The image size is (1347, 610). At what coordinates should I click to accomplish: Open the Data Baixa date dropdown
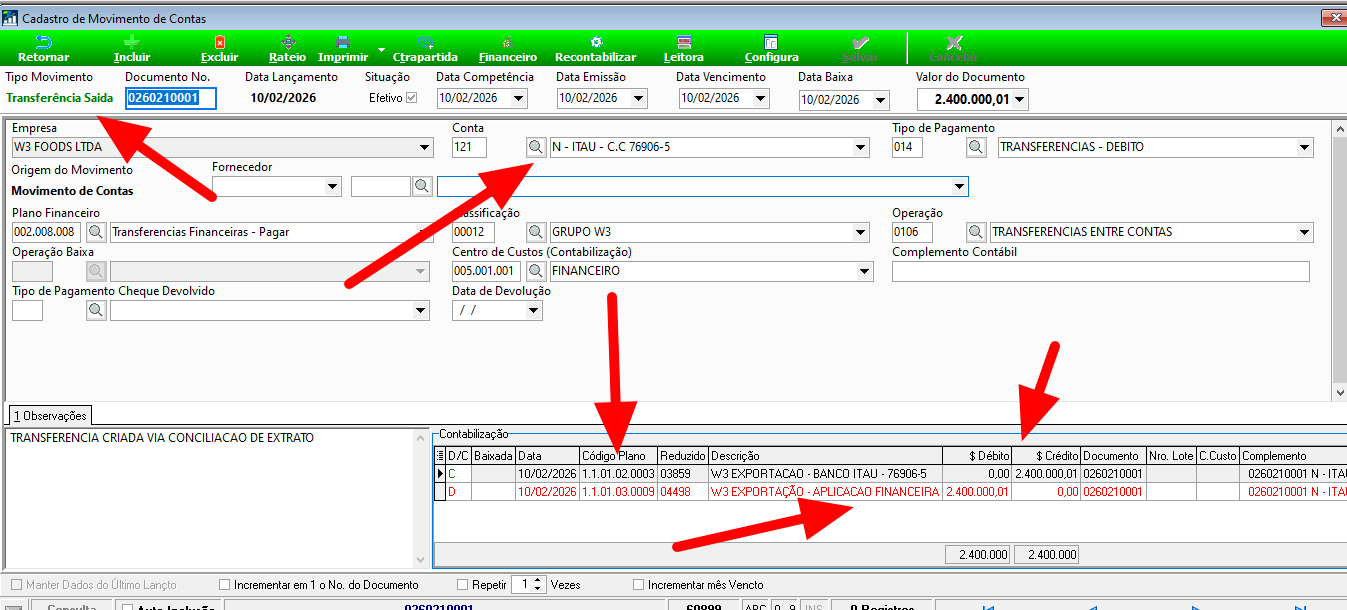[880, 99]
